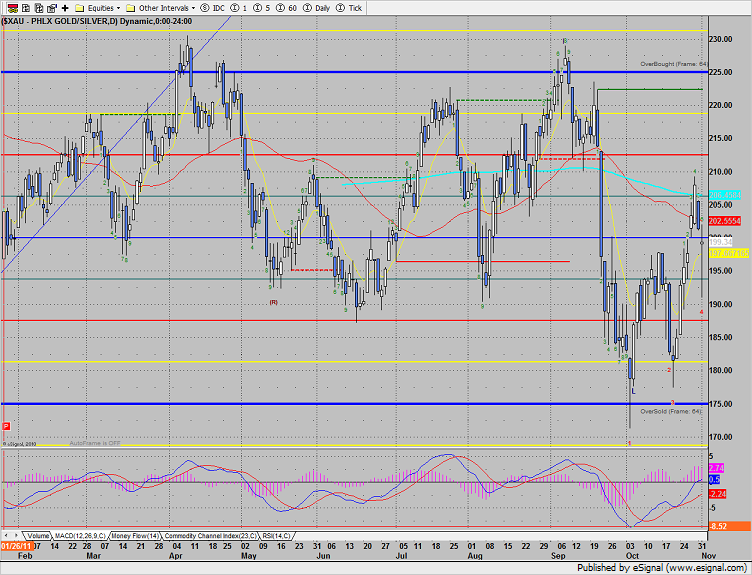Click the Published by eSignal link
Screen dimensions: 752x575
pyautogui.click(x=661, y=568)
